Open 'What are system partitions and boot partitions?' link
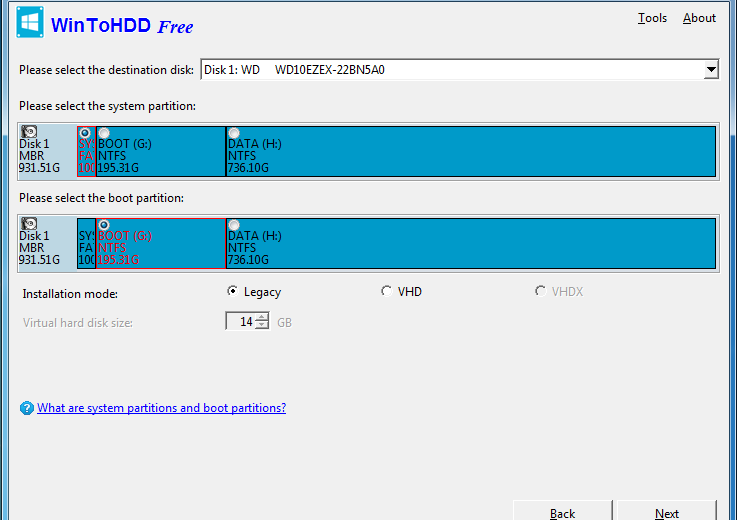This screenshot has width=737, height=520. (161, 408)
